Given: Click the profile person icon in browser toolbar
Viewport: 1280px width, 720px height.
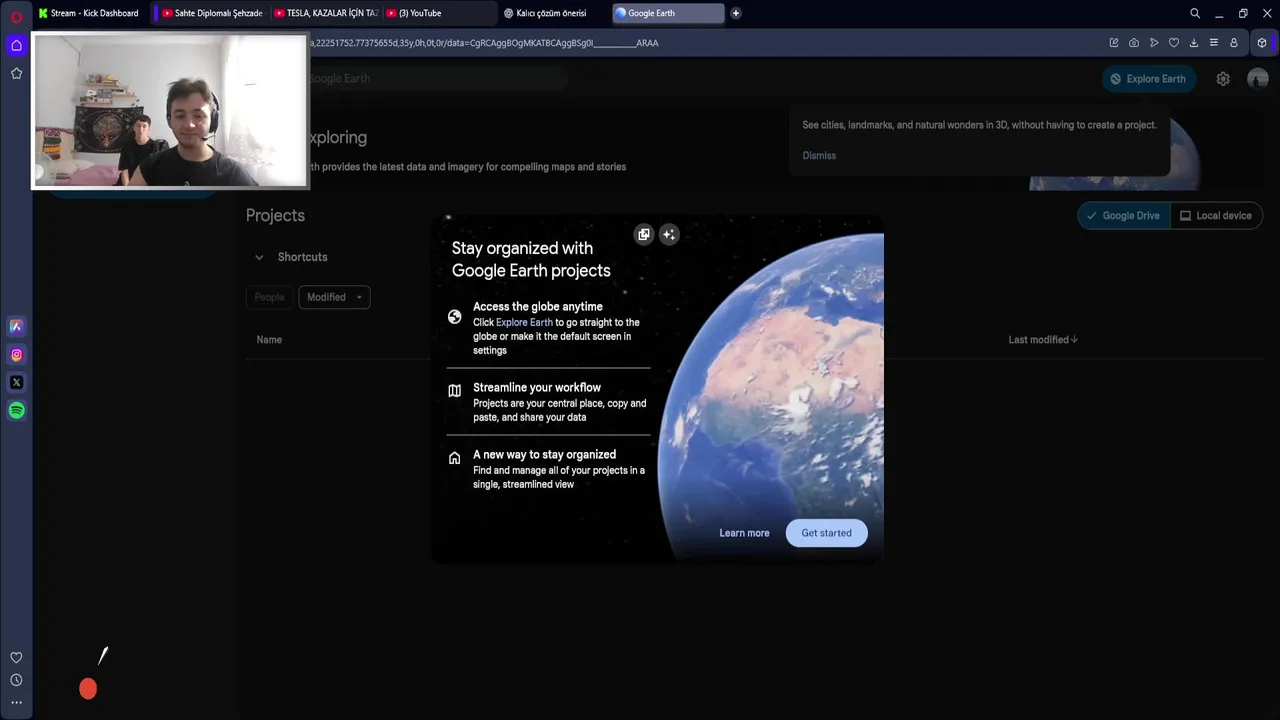Looking at the screenshot, I should (1234, 43).
